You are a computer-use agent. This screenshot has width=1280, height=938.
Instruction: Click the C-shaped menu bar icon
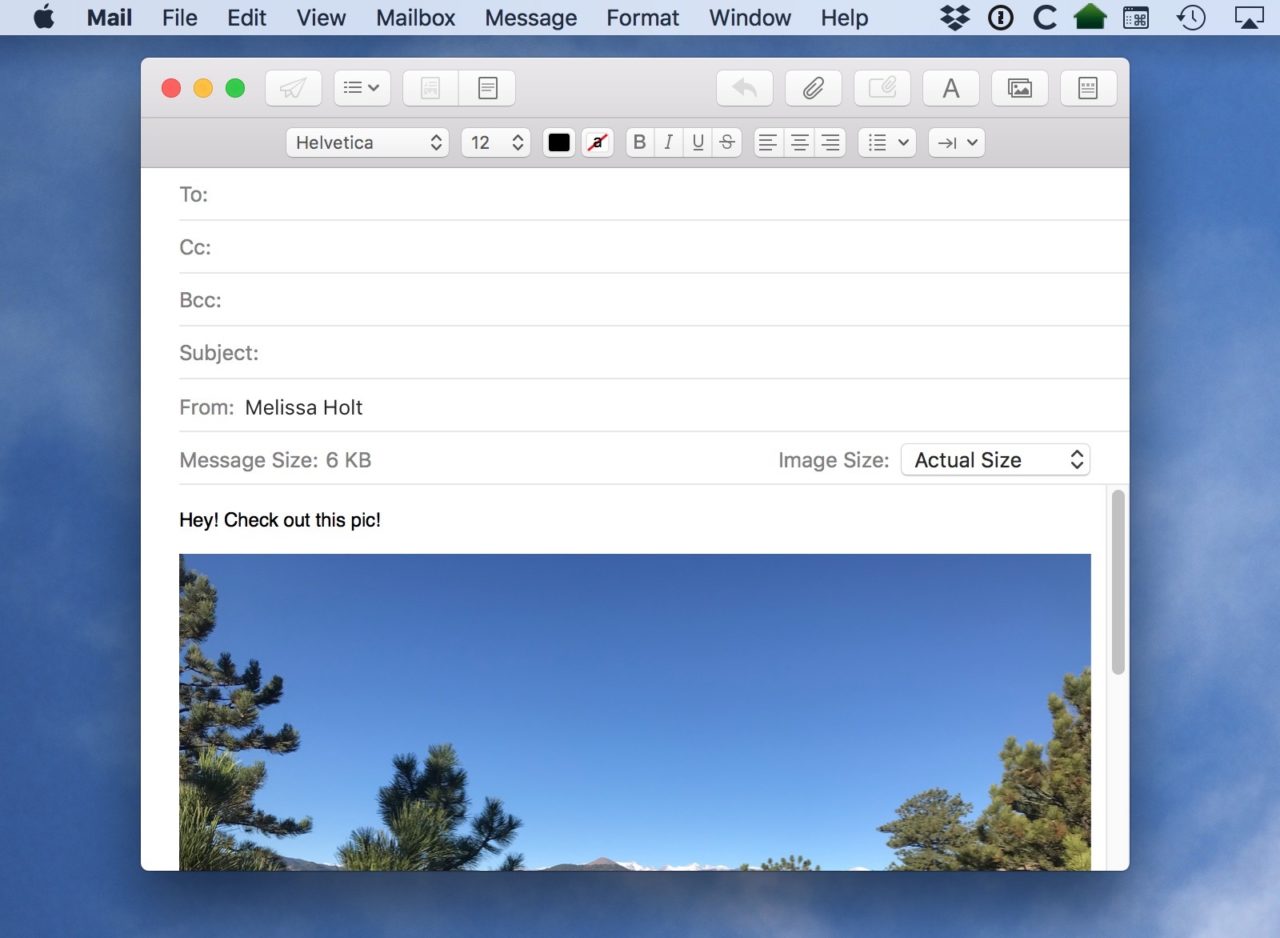pyautogui.click(x=1045, y=17)
